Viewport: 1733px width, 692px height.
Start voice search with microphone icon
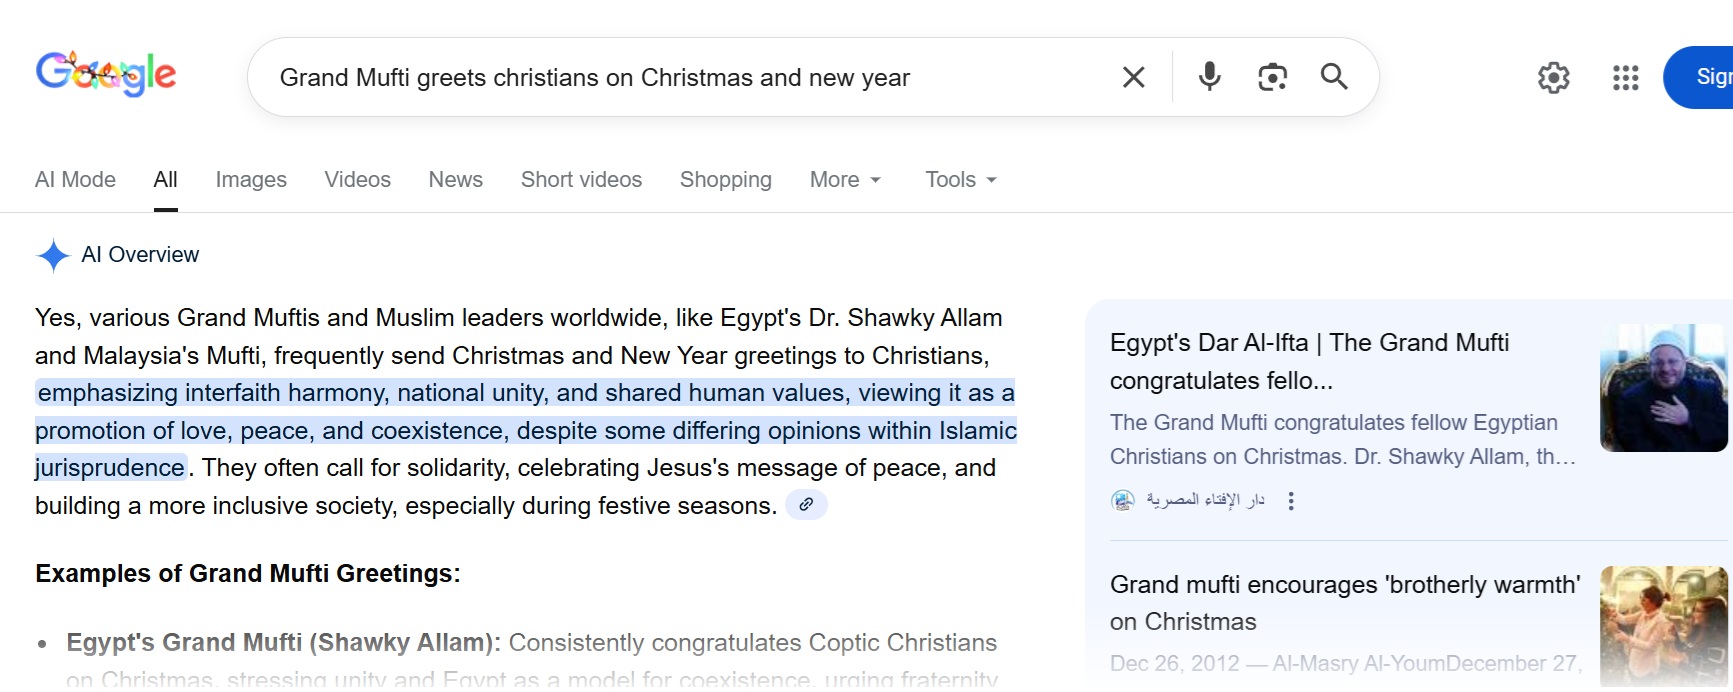pyautogui.click(x=1209, y=77)
